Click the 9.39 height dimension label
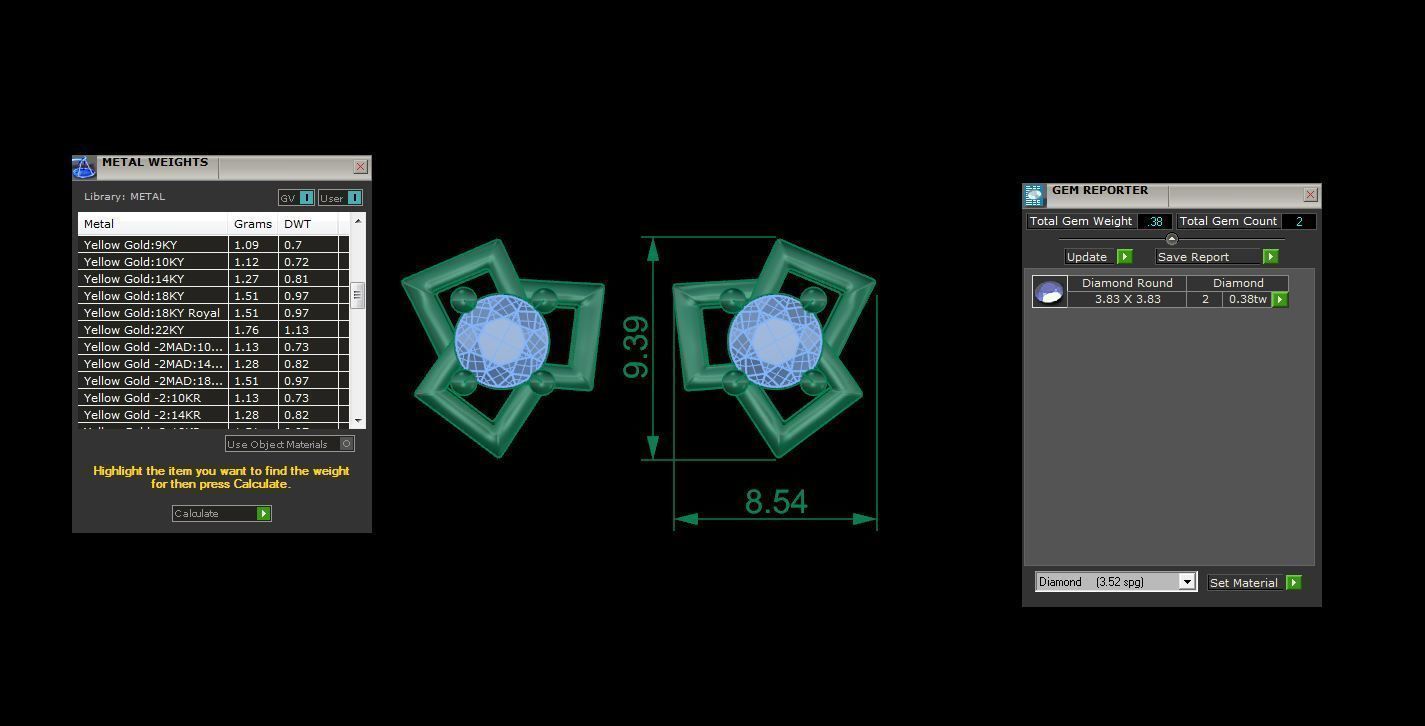Image resolution: width=1425 pixels, height=726 pixels. 636,348
